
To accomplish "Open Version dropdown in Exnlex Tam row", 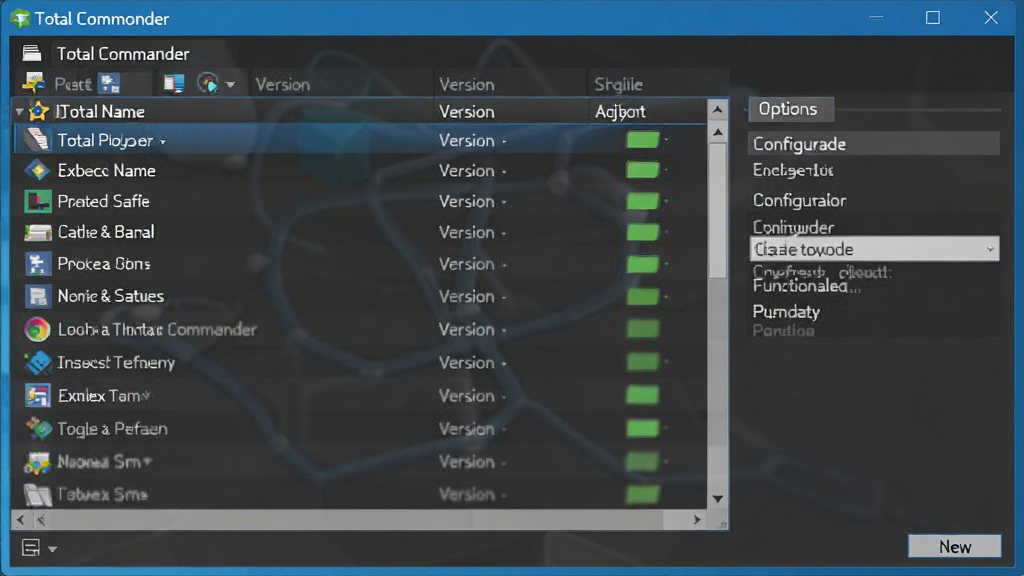I will (504, 397).
